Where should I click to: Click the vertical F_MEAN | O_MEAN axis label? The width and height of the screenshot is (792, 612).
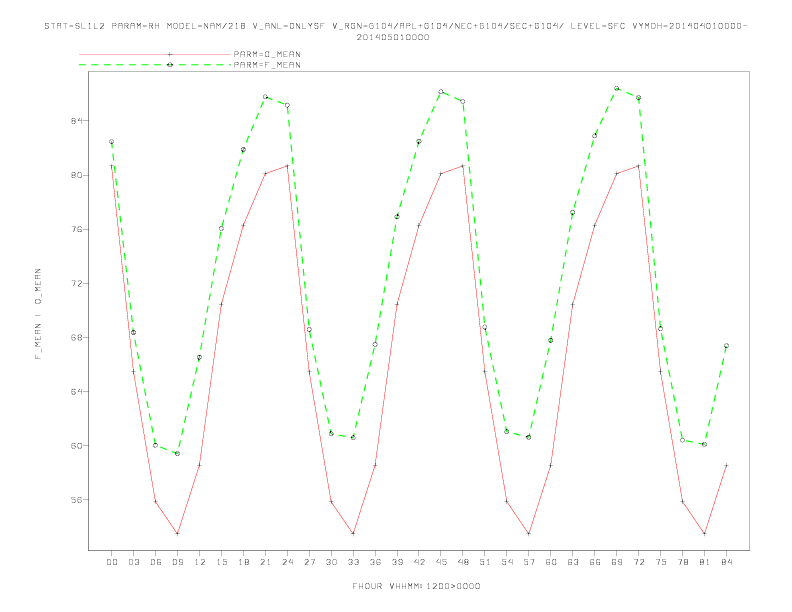(38, 314)
